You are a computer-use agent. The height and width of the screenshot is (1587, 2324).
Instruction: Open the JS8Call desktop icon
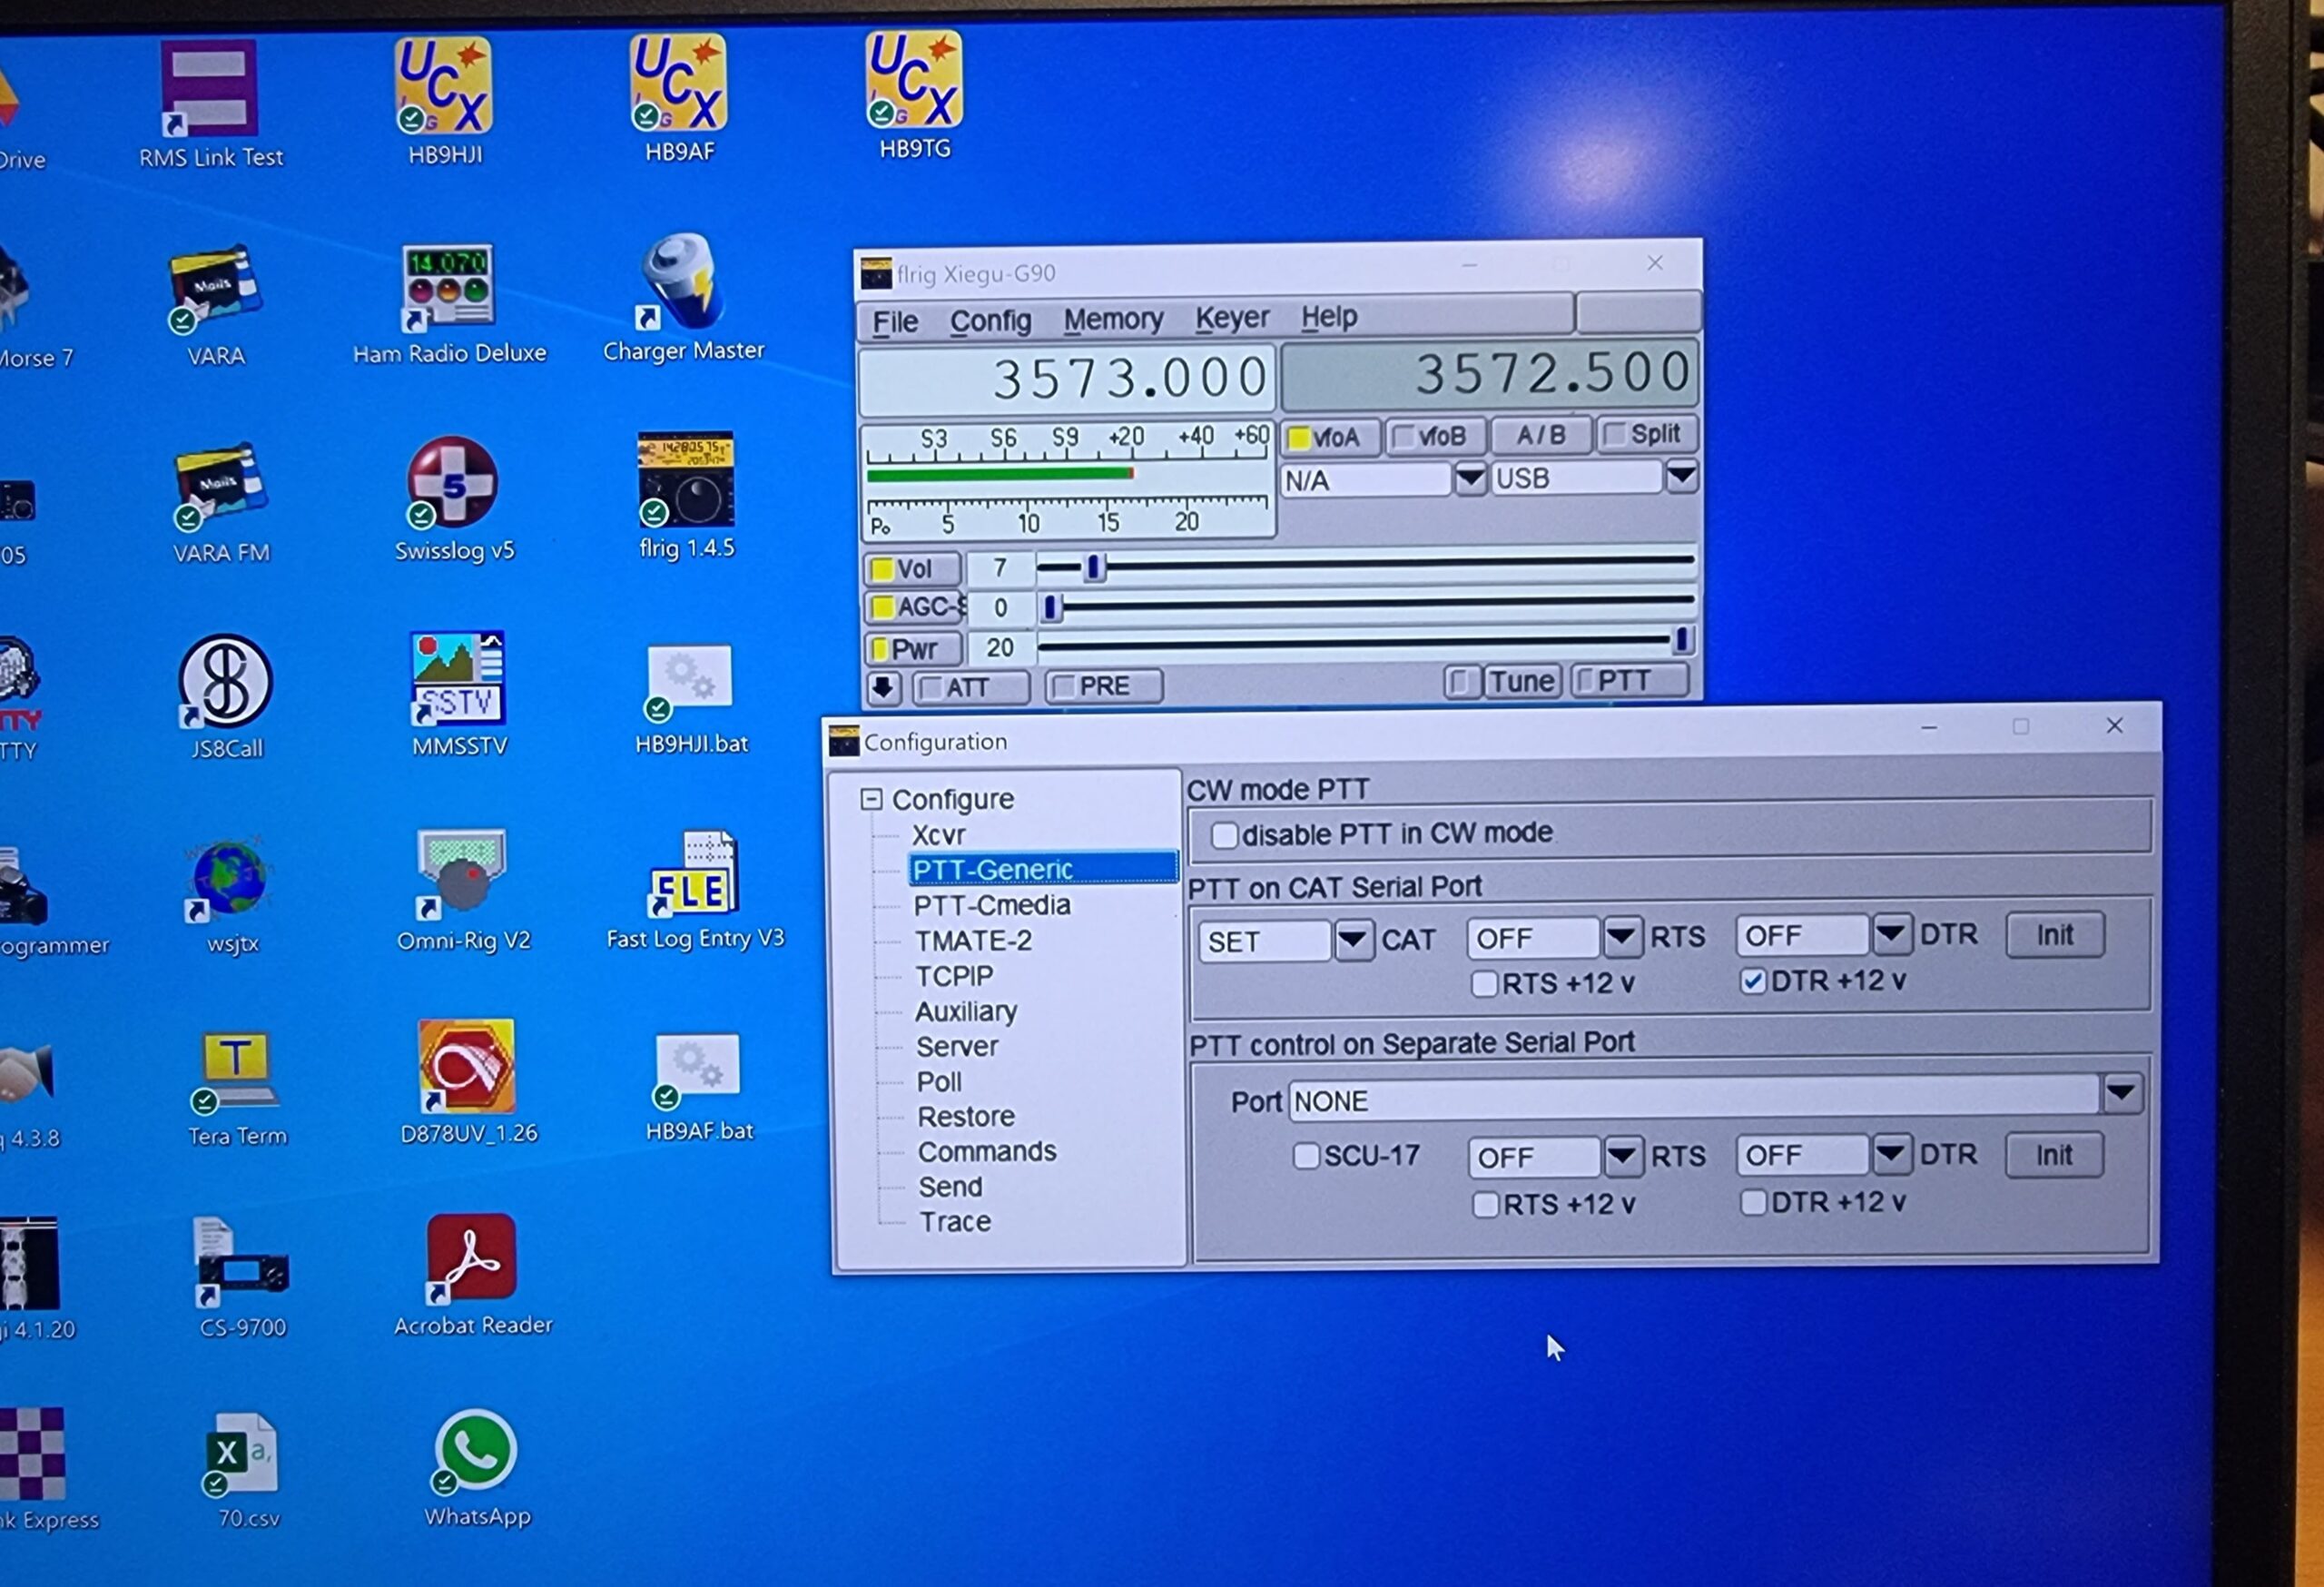tap(225, 681)
